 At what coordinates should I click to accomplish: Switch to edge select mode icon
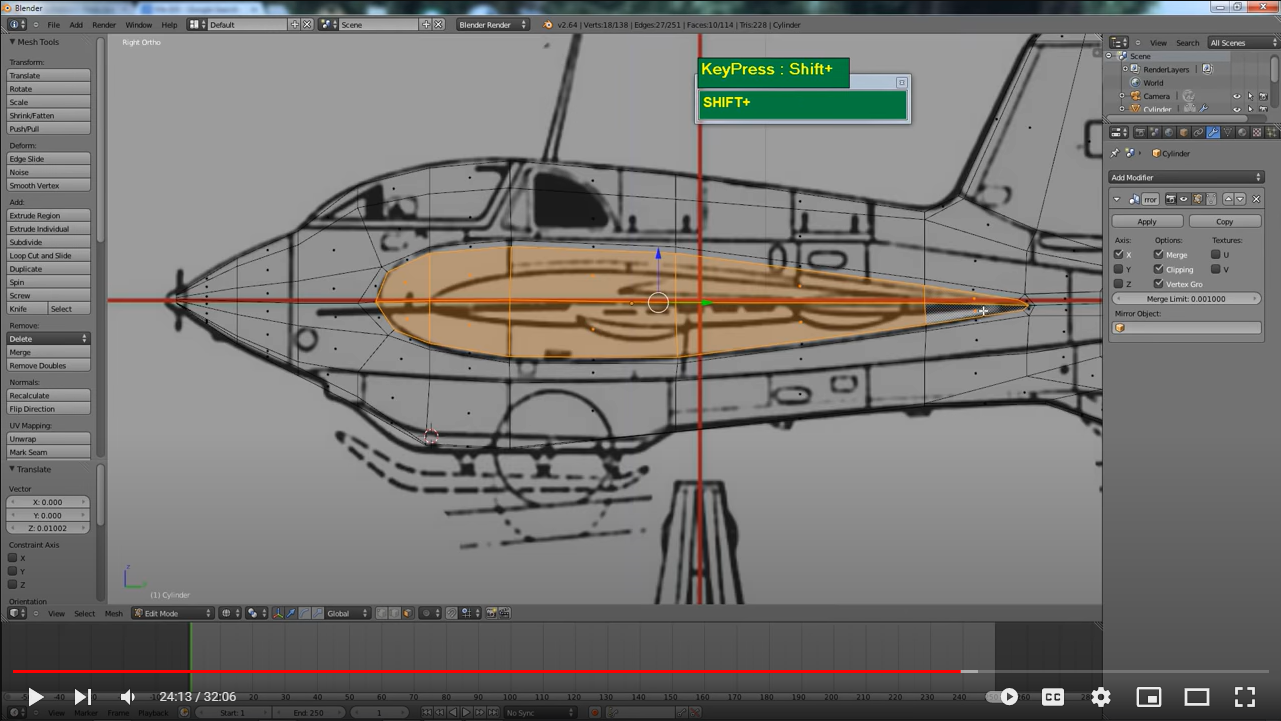point(394,613)
